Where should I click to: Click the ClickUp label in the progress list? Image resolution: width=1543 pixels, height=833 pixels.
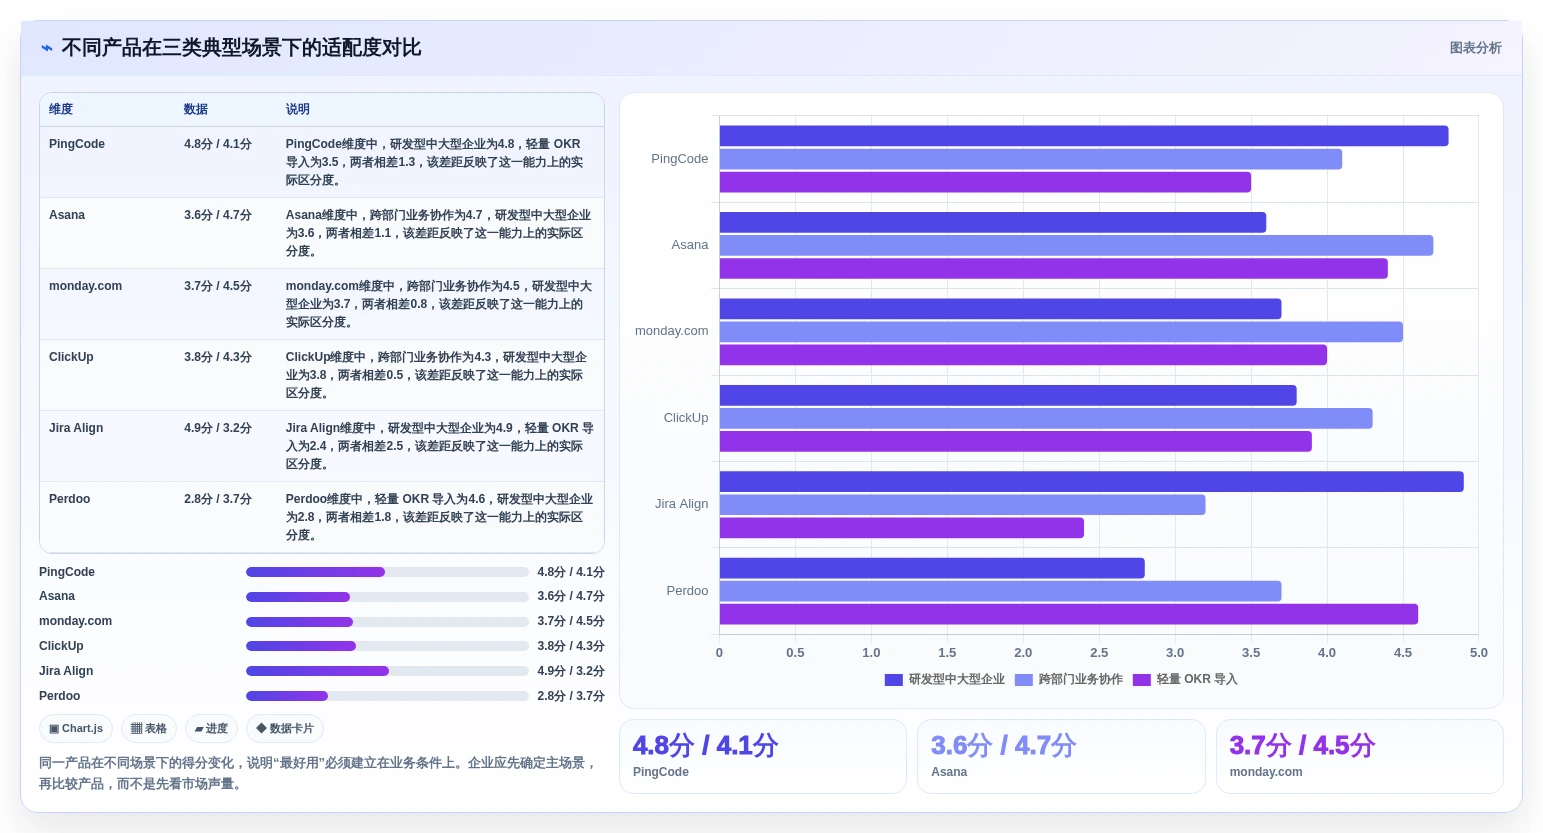pyautogui.click(x=61, y=646)
